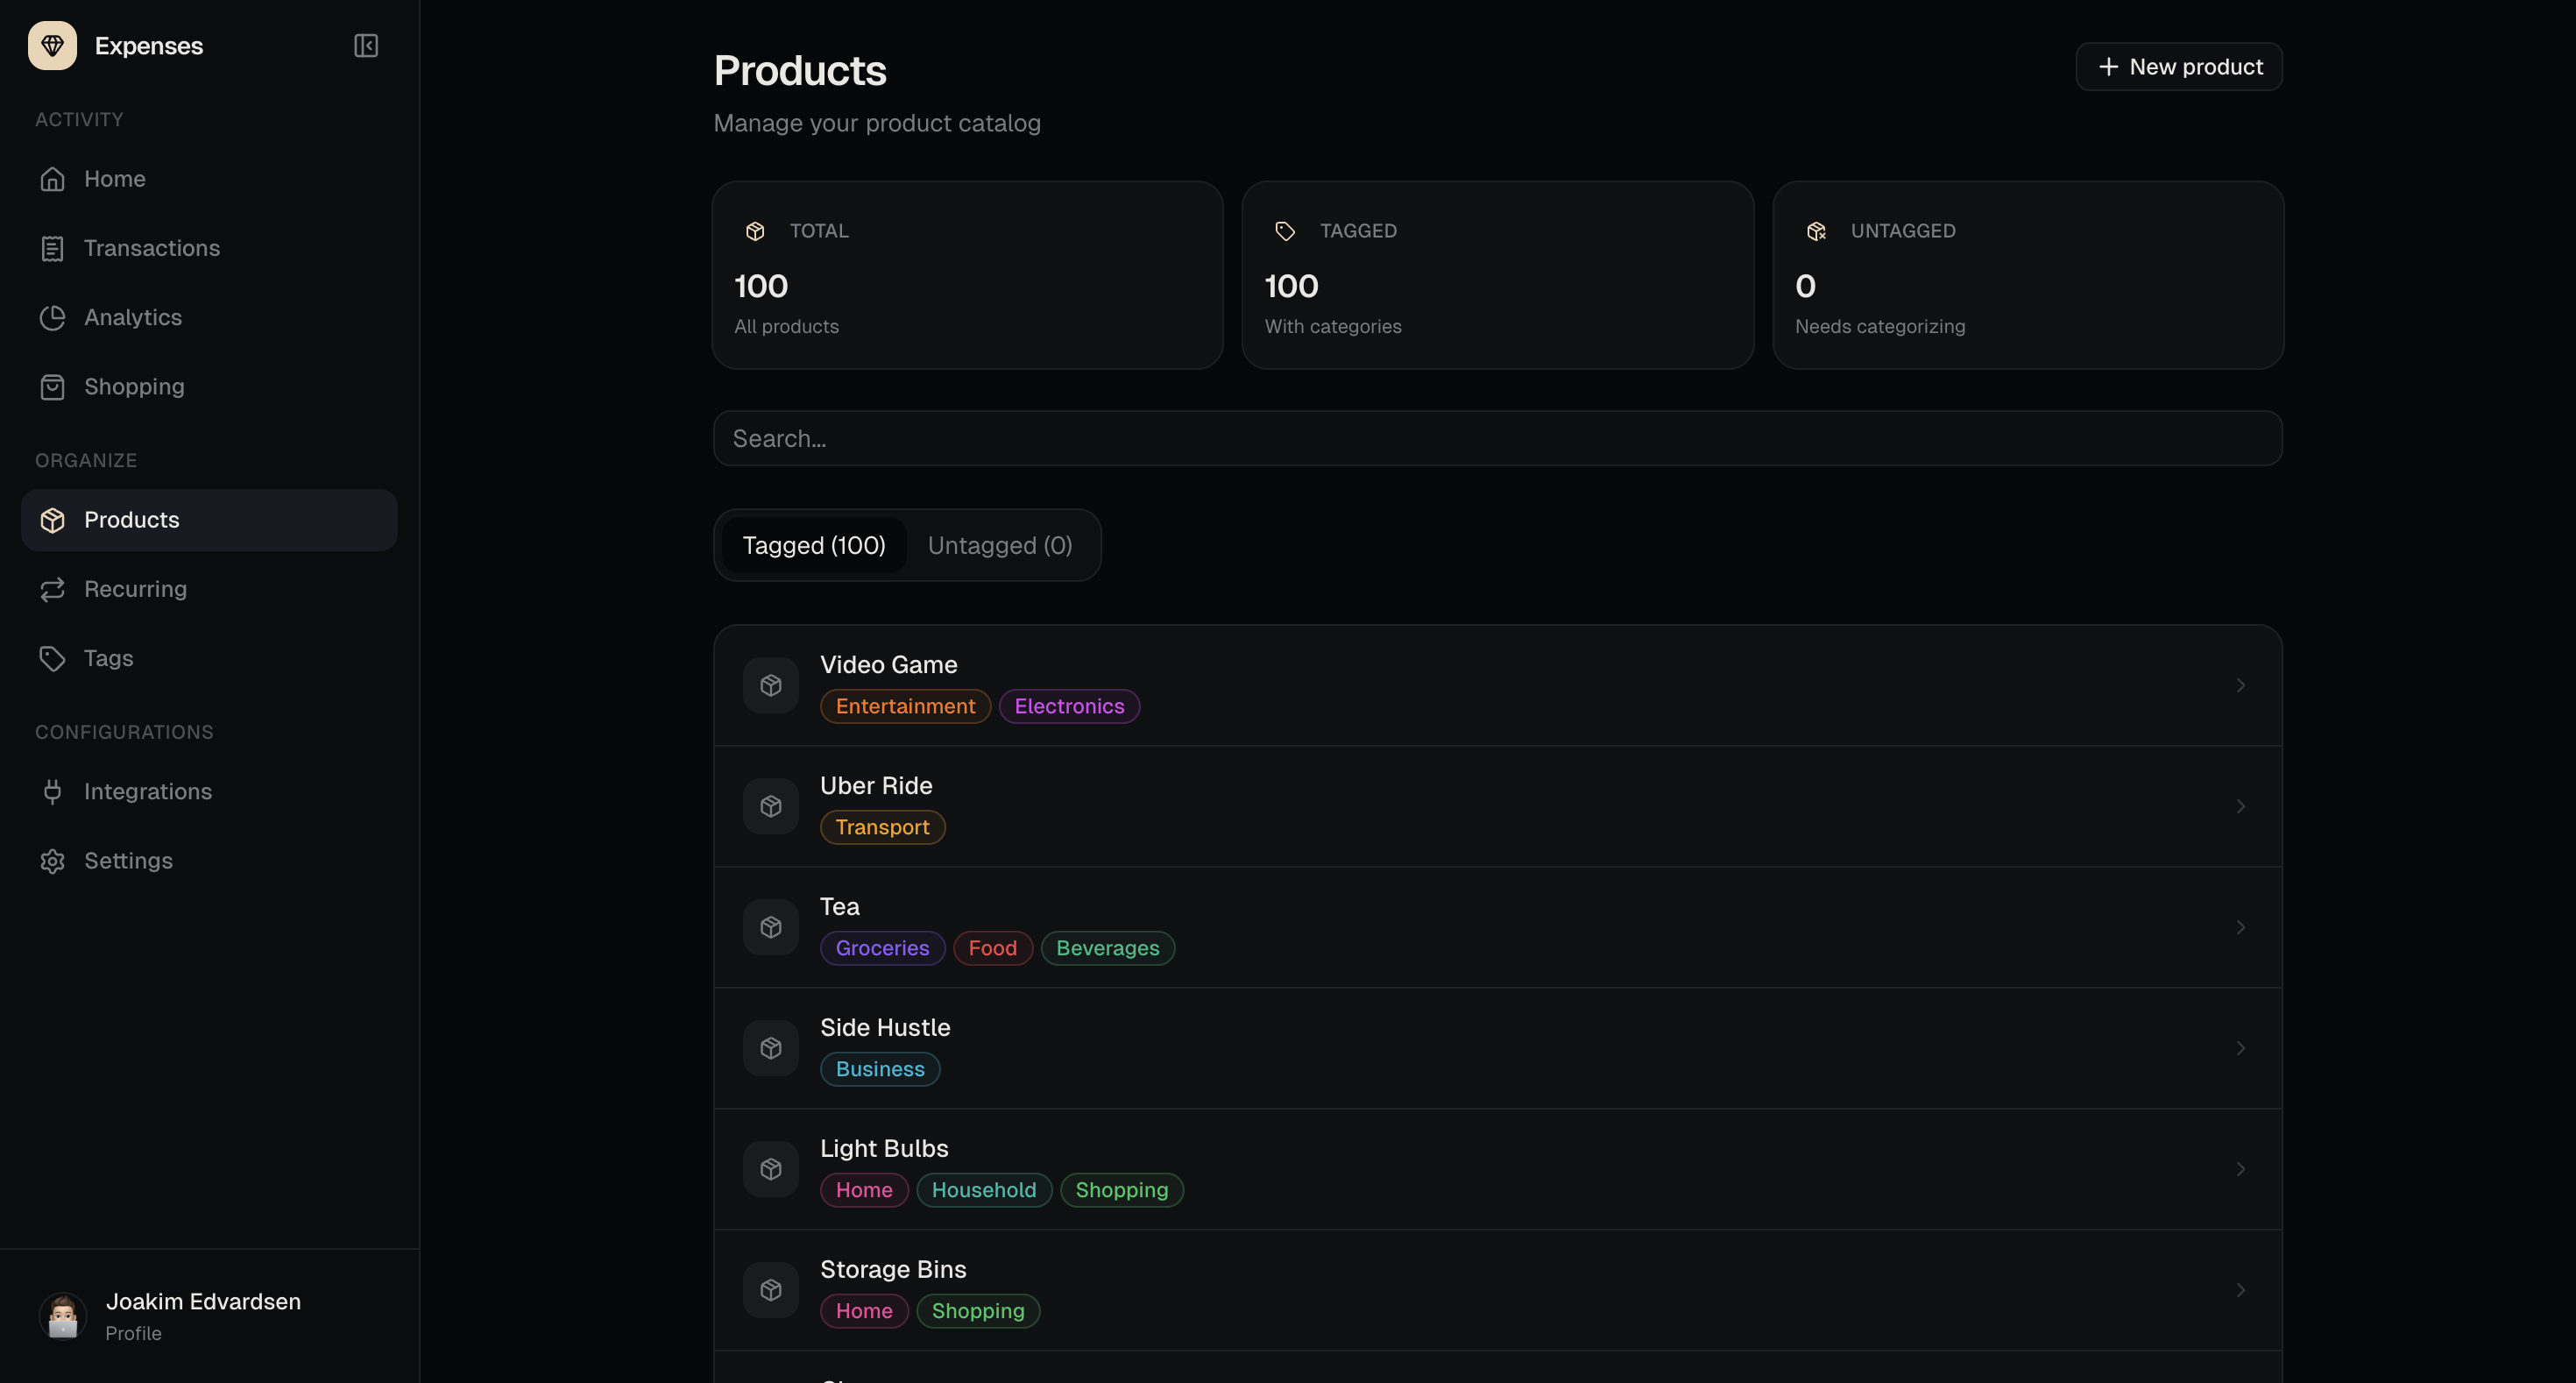Click the Transactions receipt icon

pos(52,248)
